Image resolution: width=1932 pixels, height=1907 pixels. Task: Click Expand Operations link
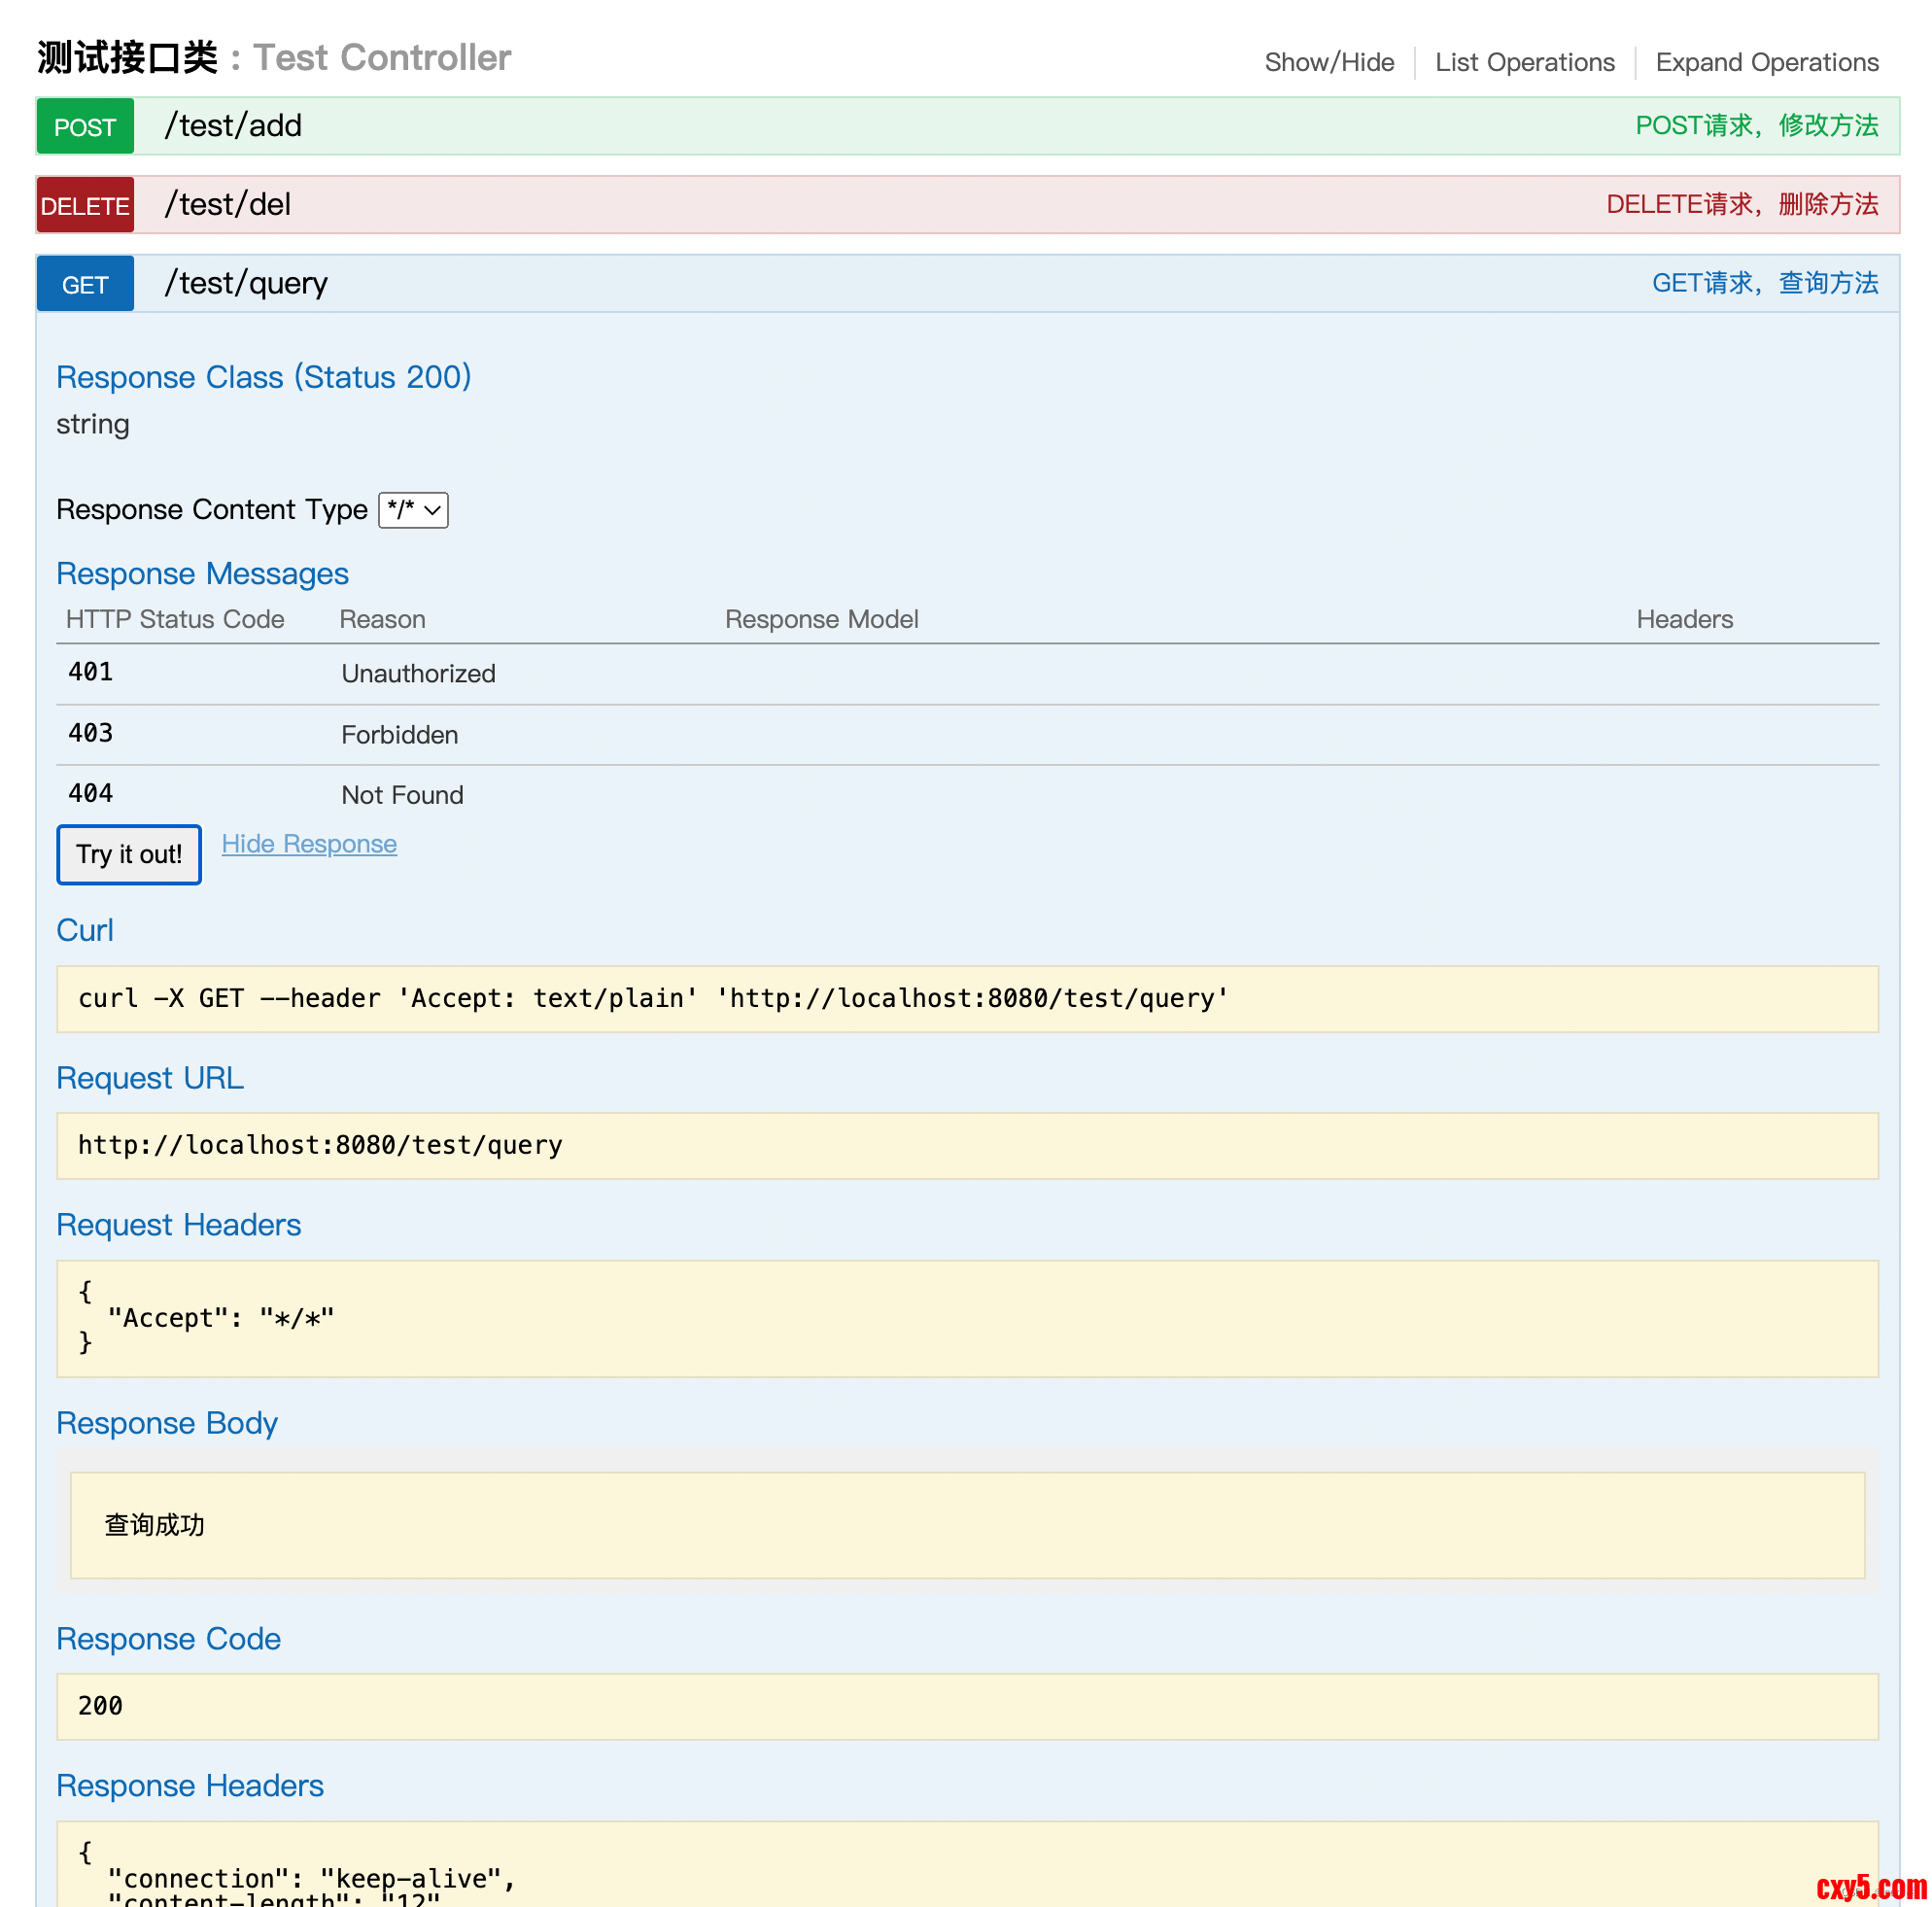pos(1766,62)
